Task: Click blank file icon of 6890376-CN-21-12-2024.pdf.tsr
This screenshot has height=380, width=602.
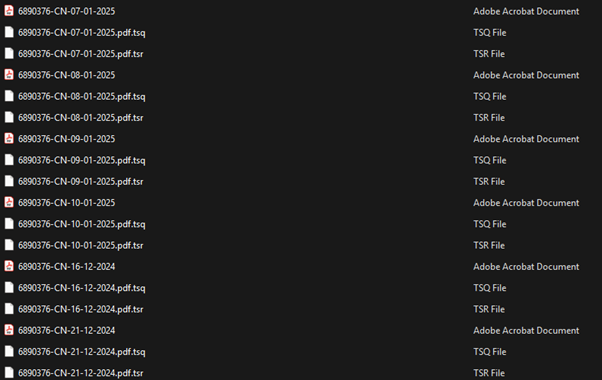Action: point(9,373)
